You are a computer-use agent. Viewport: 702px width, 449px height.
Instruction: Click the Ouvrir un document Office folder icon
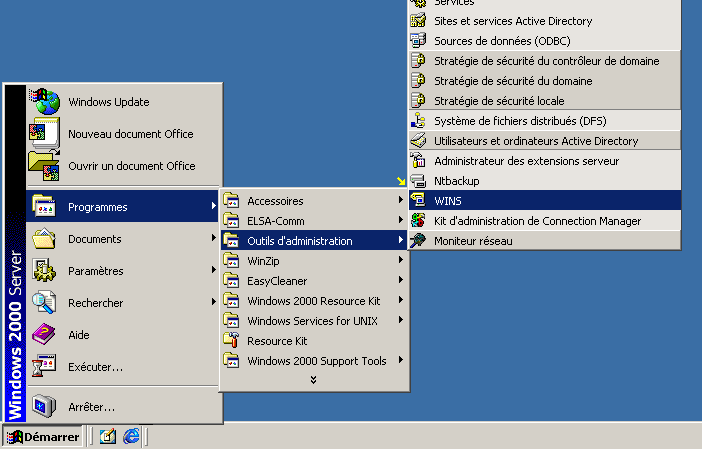(x=44, y=166)
